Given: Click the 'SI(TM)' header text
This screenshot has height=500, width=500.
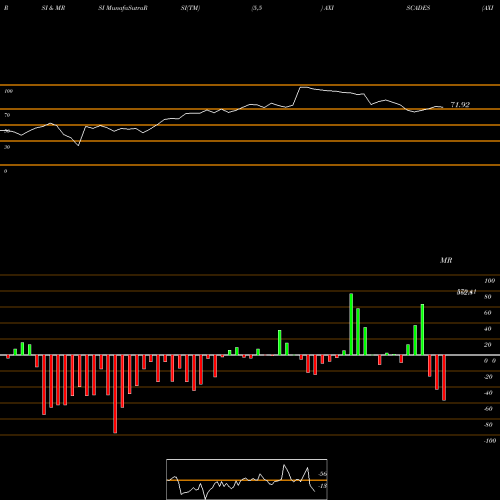Looking at the screenshot, I should 190,8.
